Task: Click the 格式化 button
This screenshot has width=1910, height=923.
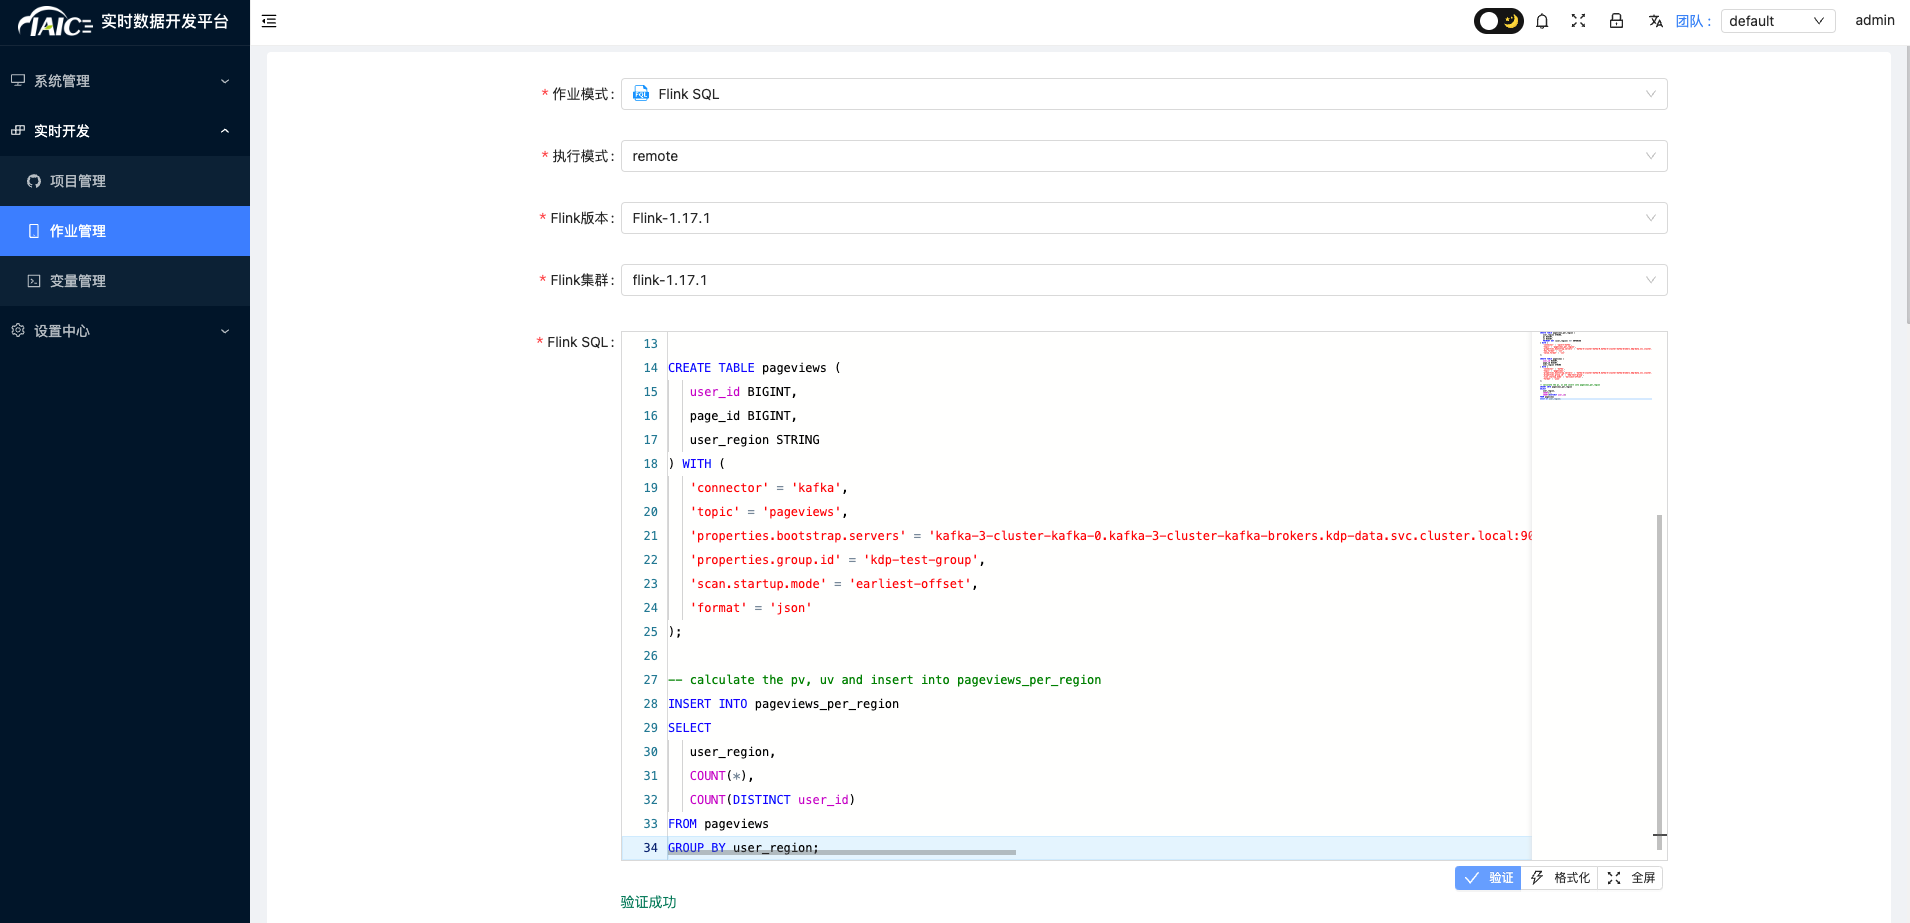Action: [x=1560, y=878]
